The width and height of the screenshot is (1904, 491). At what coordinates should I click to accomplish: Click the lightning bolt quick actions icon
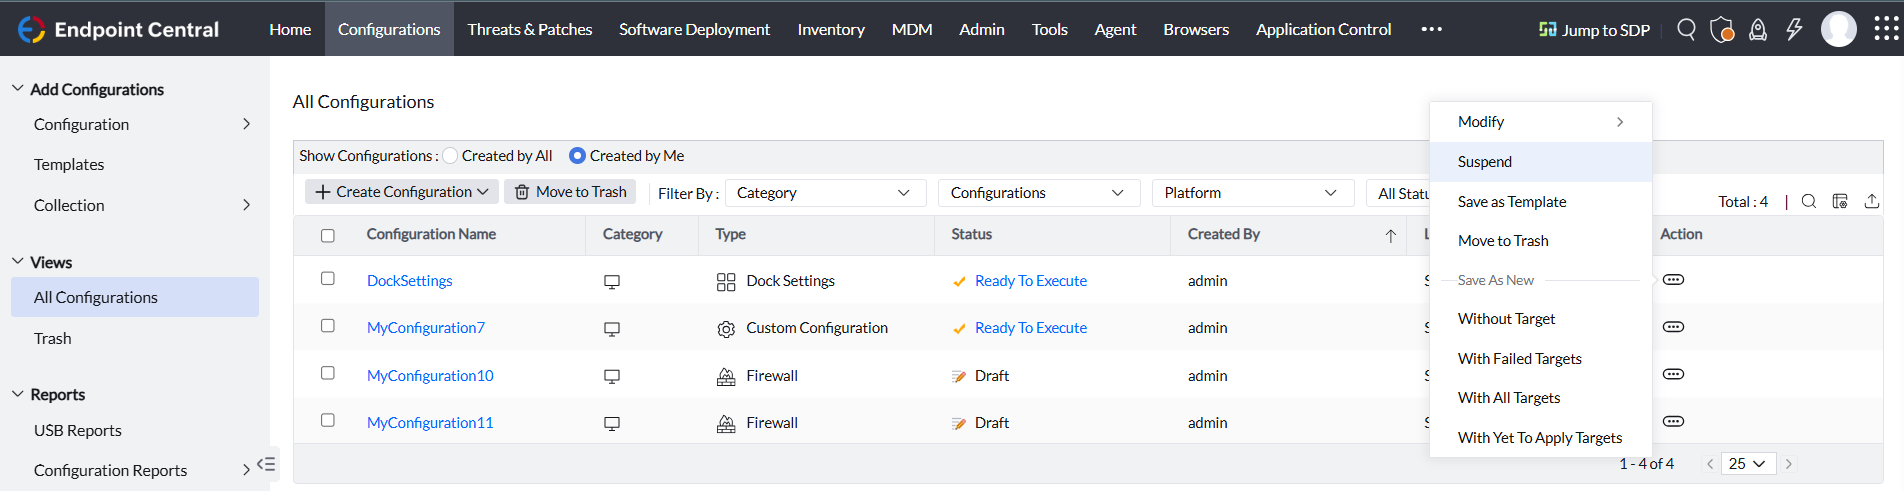point(1794,29)
